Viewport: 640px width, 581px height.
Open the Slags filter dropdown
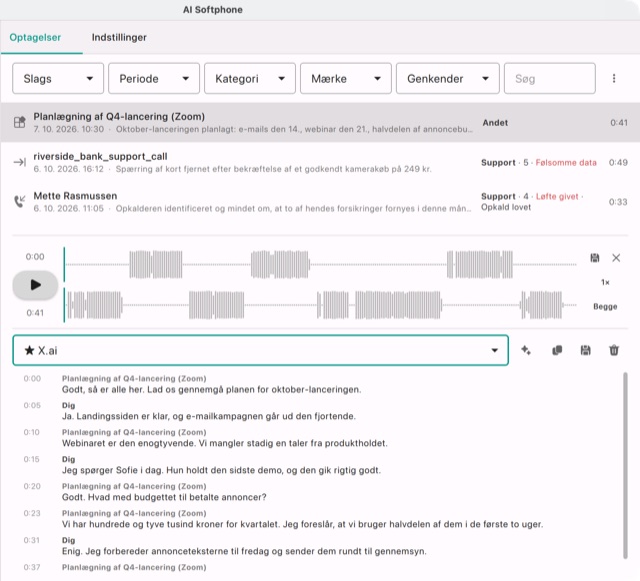[58, 78]
